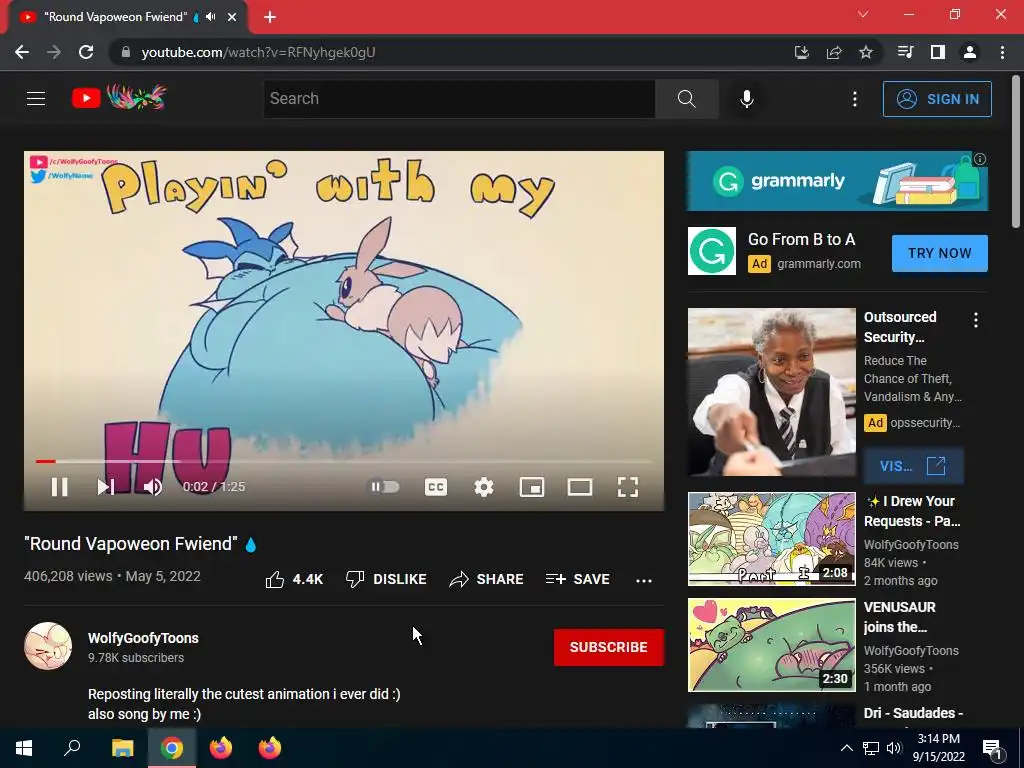
Task: Like the video with 4.4K likes
Action: click(294, 579)
